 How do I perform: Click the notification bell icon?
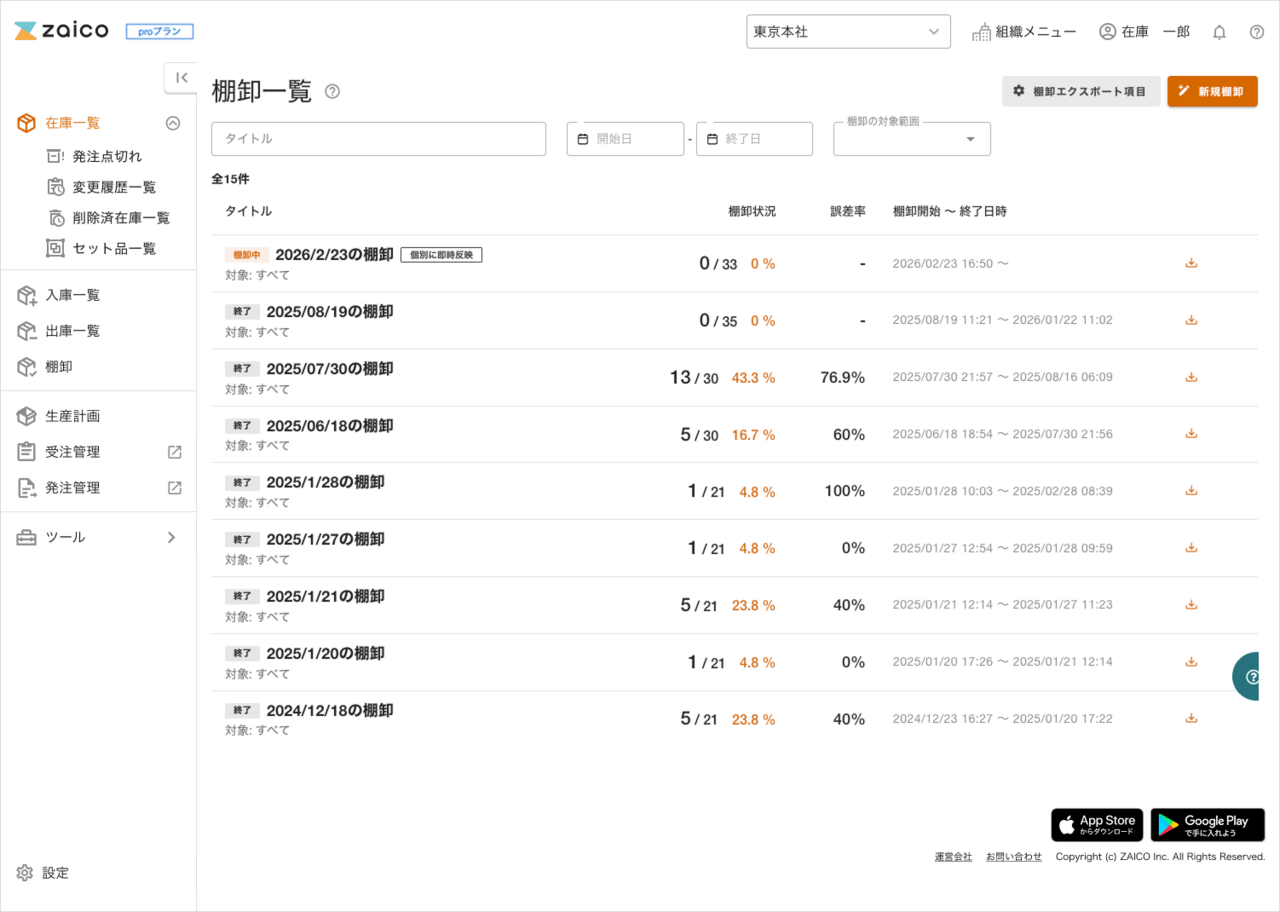pyautogui.click(x=1219, y=32)
